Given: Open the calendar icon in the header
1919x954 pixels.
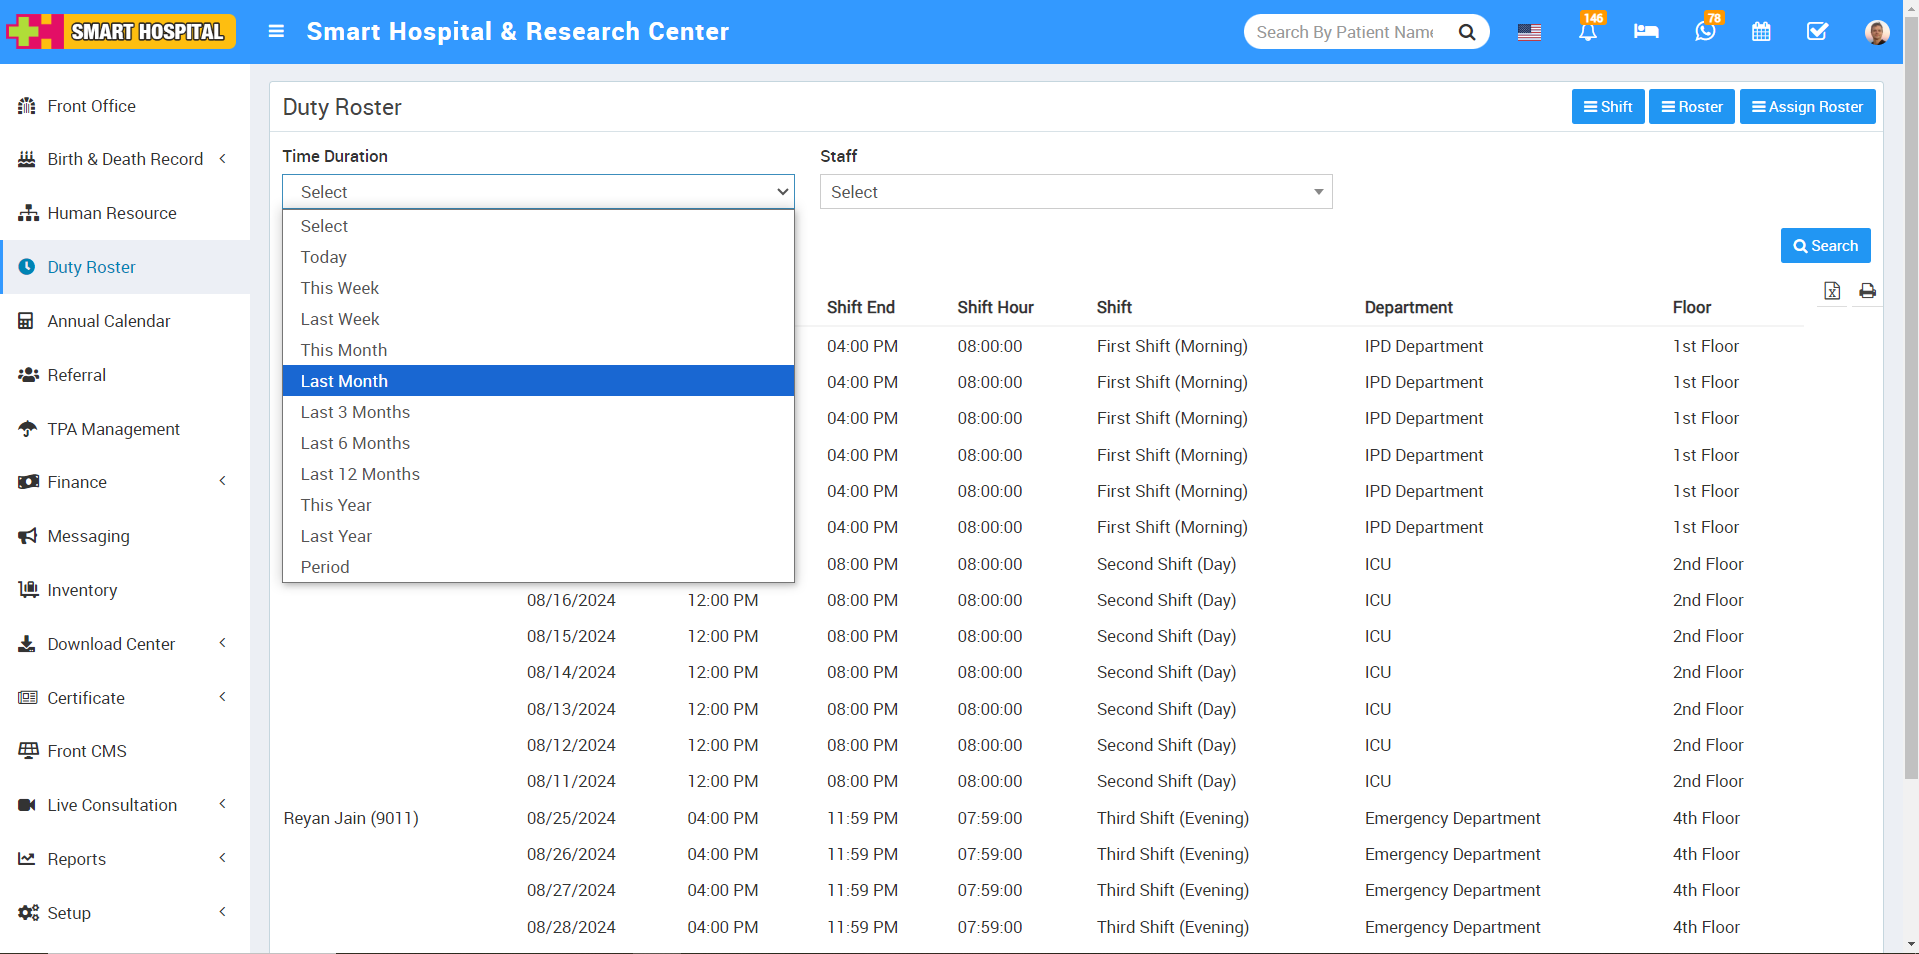Looking at the screenshot, I should point(1761,32).
